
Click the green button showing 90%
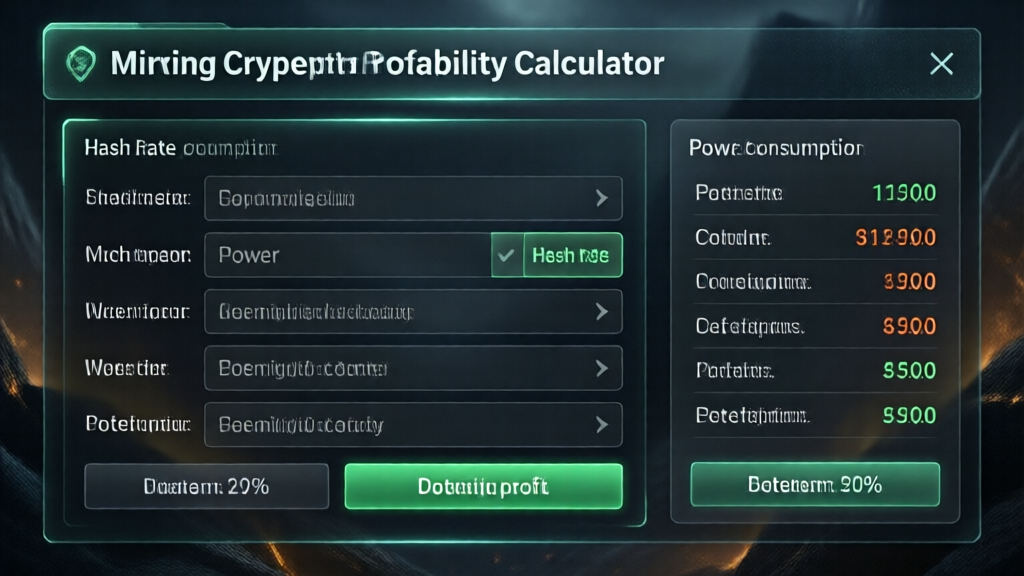pyautogui.click(x=815, y=485)
